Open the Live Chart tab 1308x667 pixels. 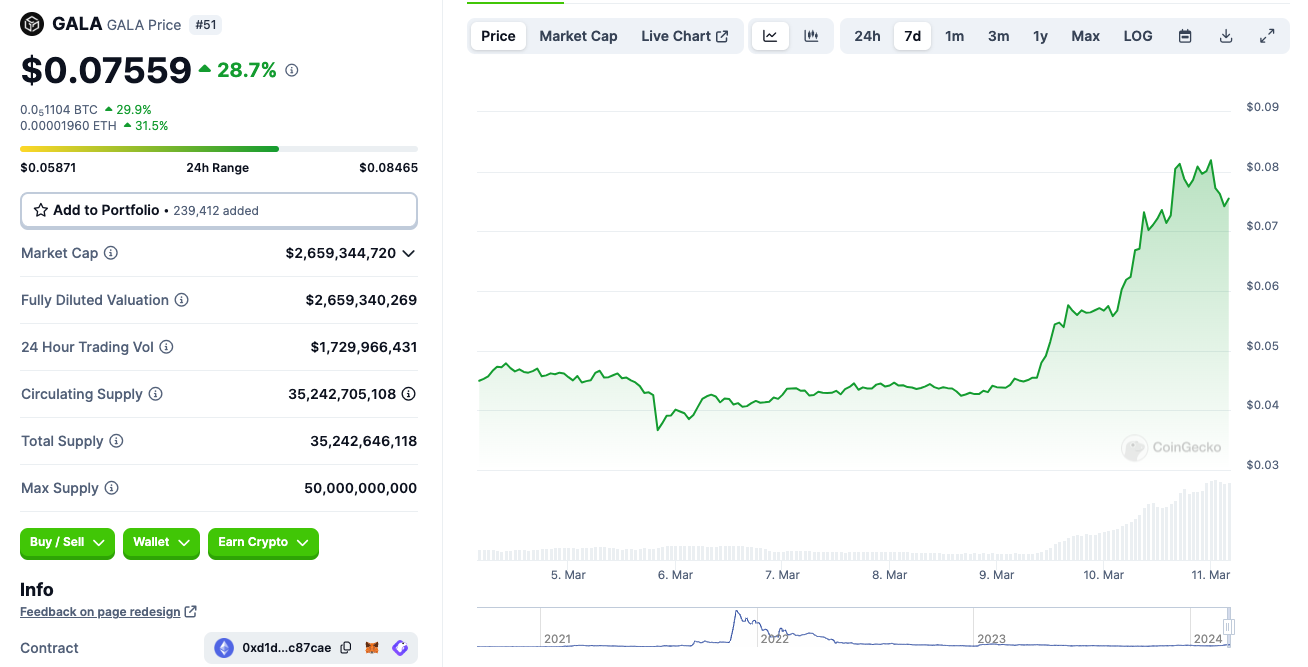coord(685,36)
